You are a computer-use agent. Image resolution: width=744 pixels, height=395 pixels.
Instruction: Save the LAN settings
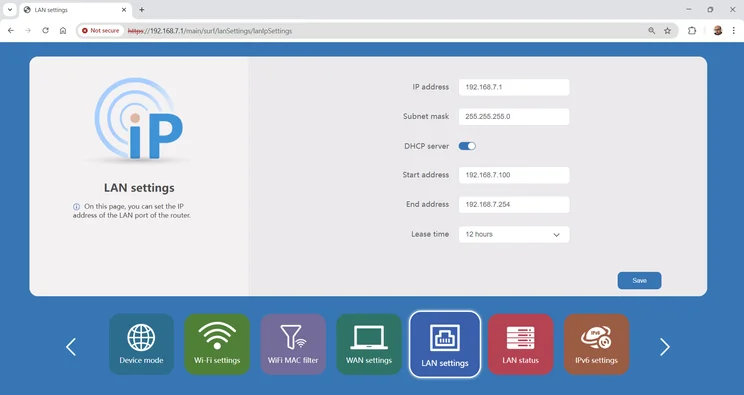(639, 281)
